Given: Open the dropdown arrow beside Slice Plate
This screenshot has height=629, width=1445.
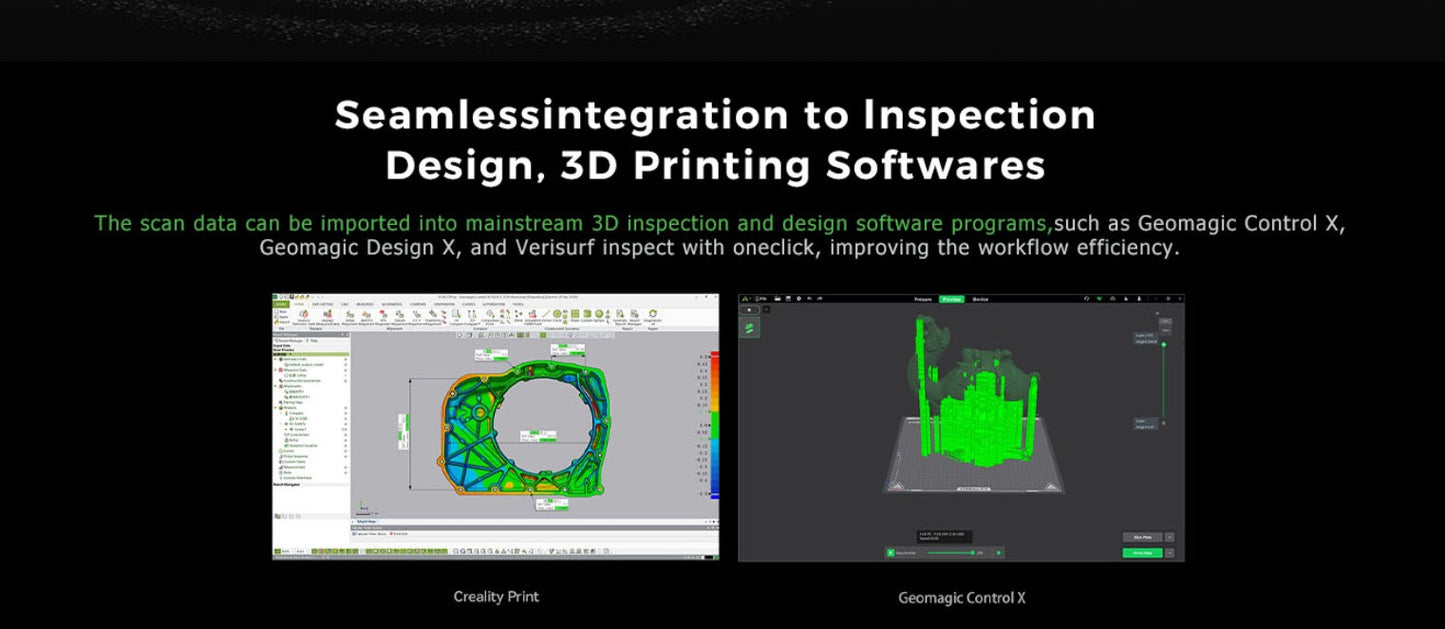Looking at the screenshot, I should [x=1170, y=537].
